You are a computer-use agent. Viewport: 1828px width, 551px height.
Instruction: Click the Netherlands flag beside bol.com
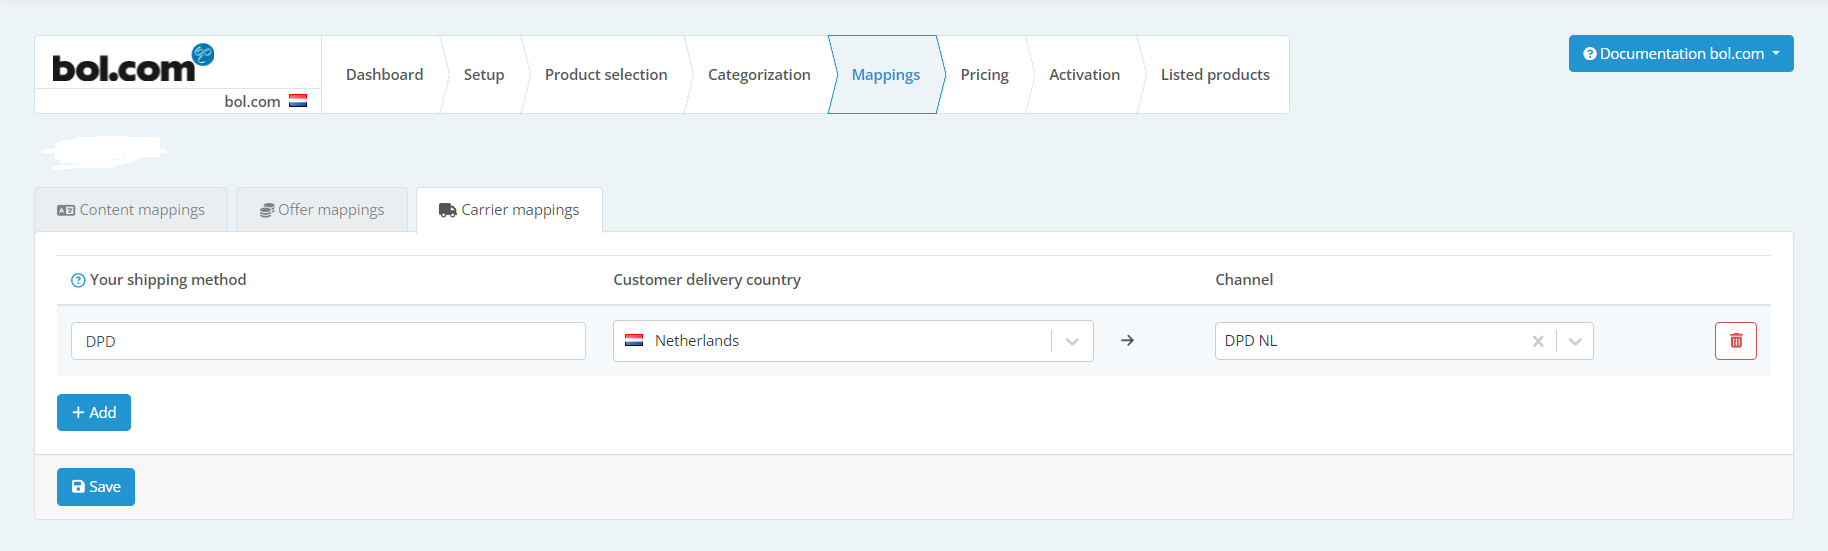298,101
